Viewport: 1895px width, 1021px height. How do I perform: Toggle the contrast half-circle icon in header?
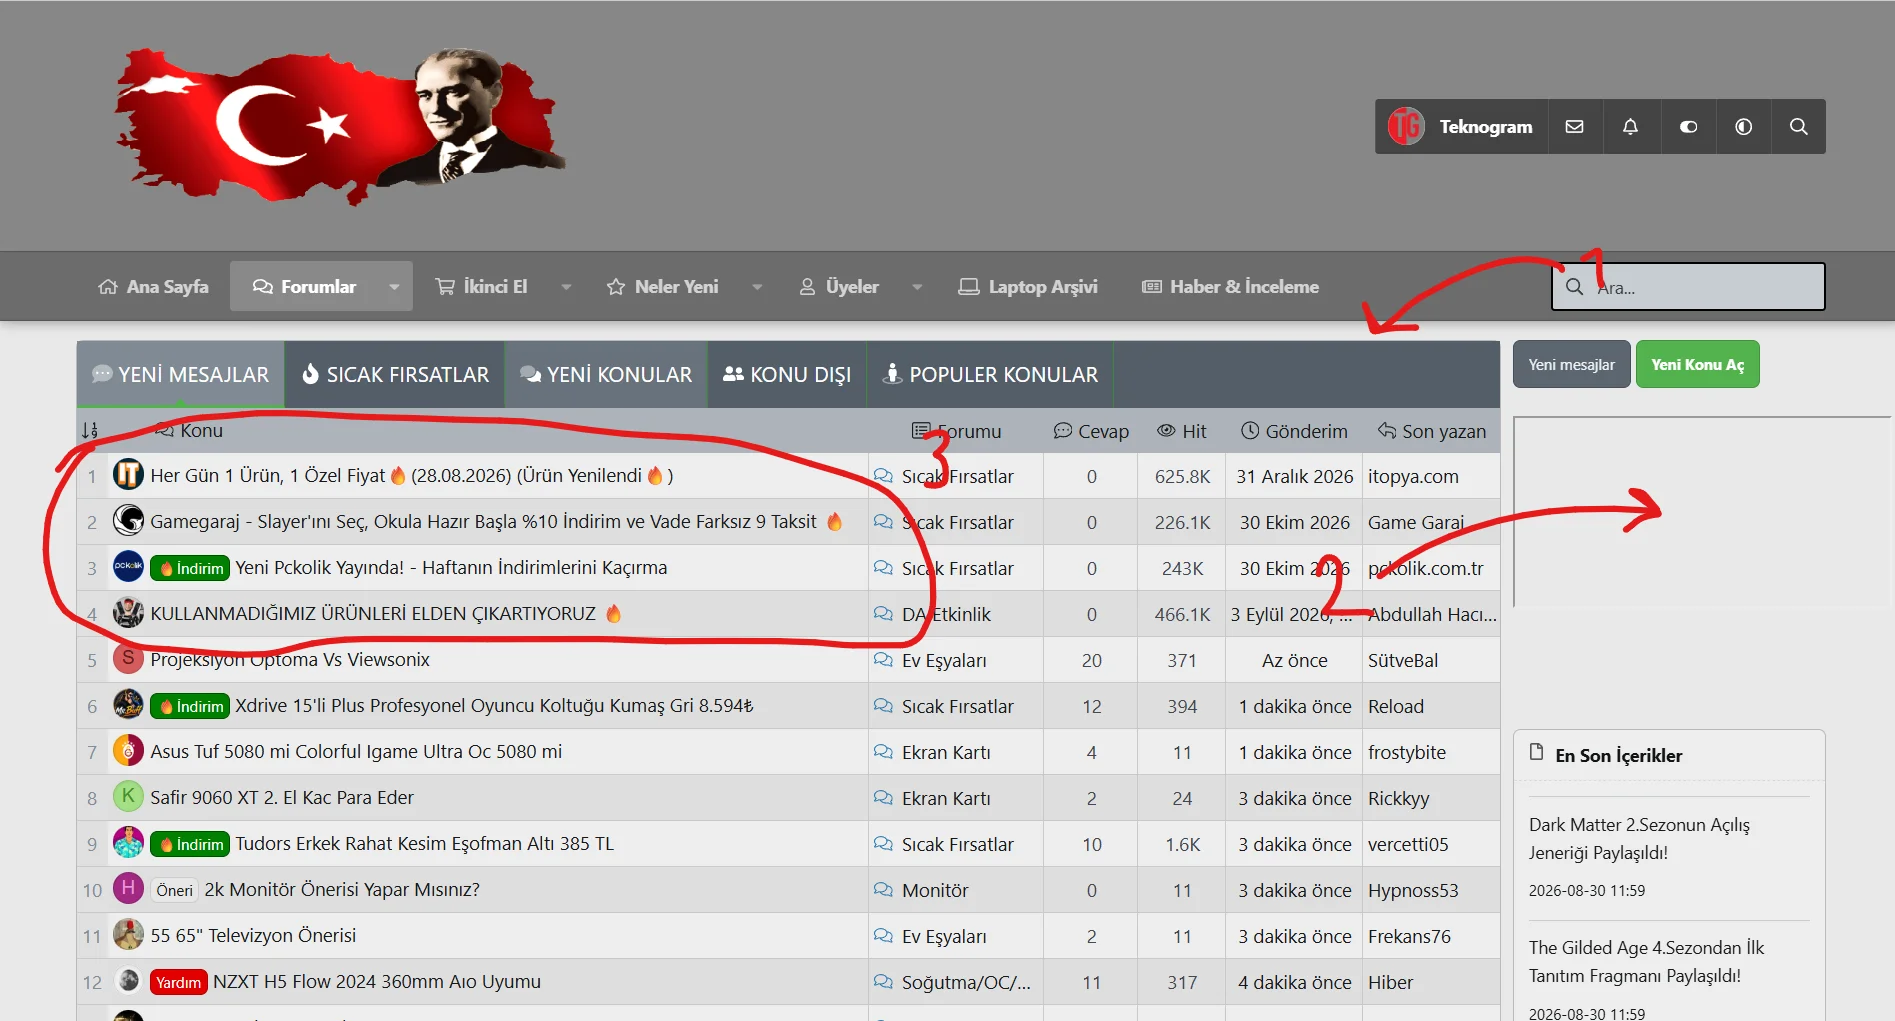click(x=1743, y=127)
